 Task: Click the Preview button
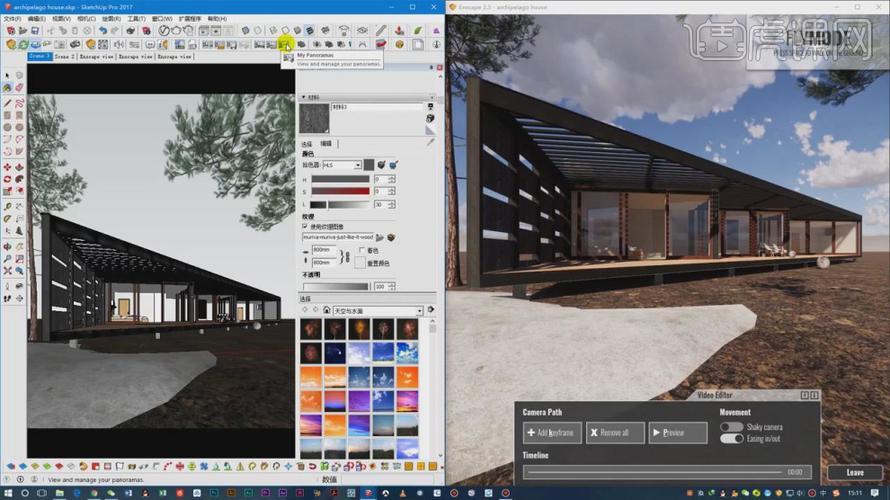(x=678, y=432)
